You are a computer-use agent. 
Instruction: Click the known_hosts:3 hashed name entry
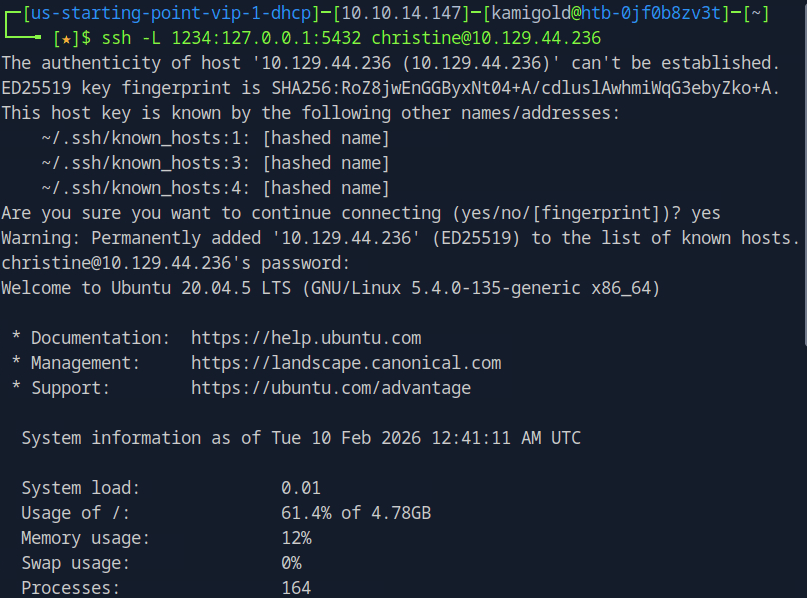tap(215, 163)
